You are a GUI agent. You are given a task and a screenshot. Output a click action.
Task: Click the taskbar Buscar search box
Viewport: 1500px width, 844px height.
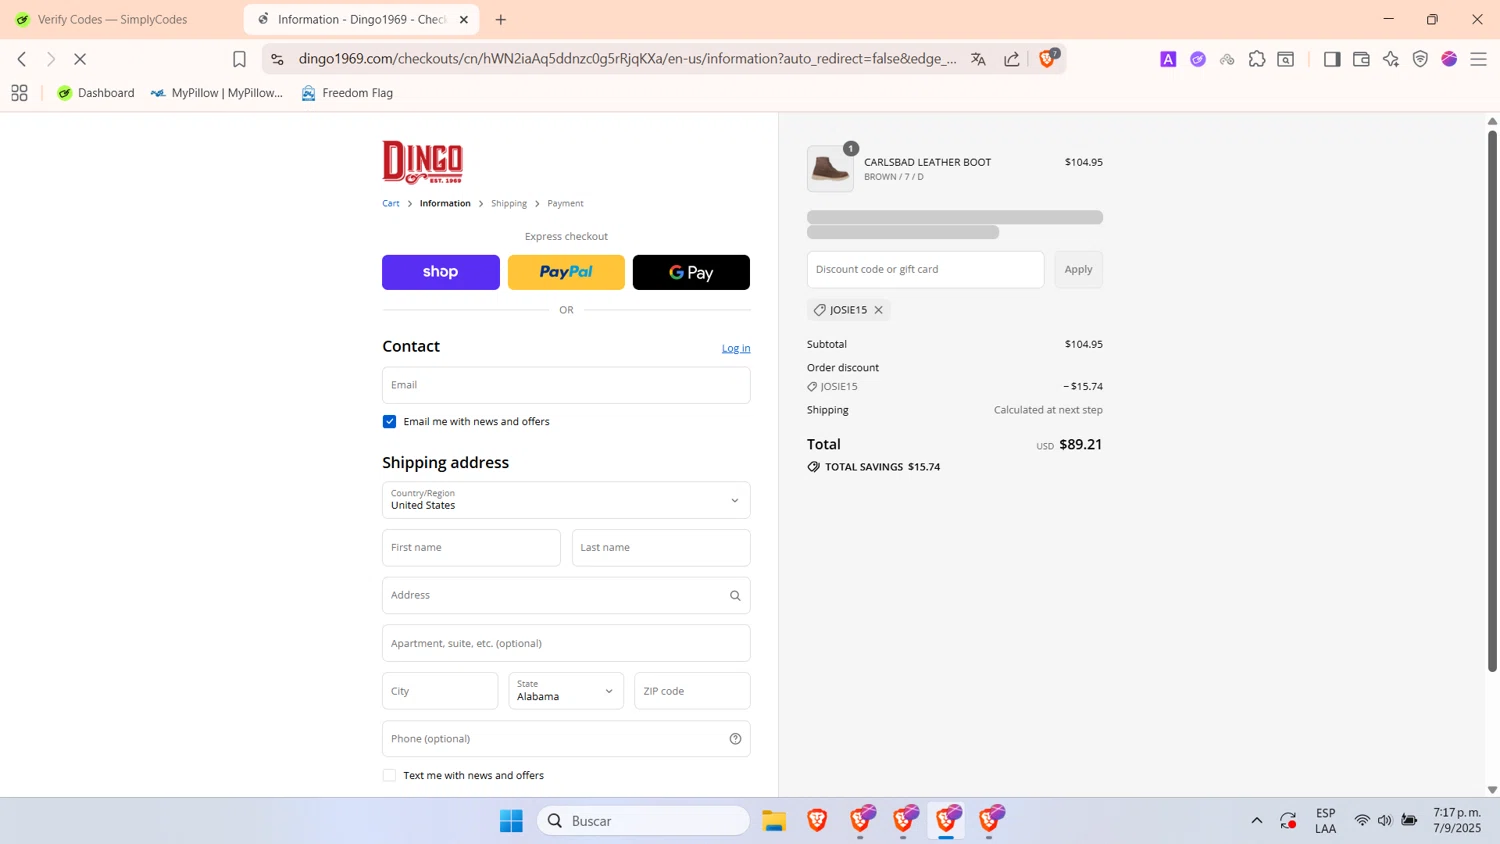tap(643, 821)
